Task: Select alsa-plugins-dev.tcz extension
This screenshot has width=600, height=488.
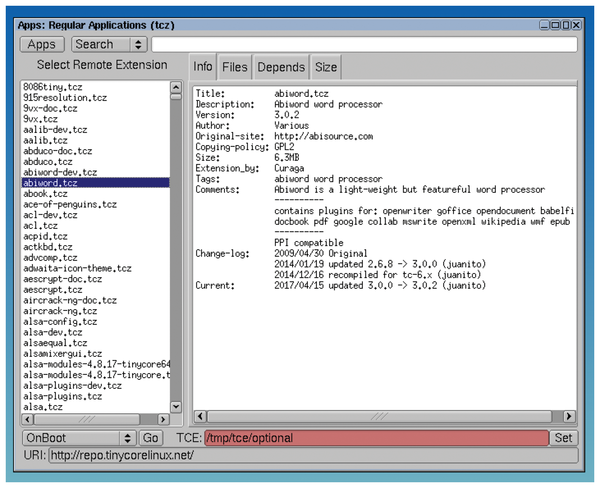Action: (x=95, y=385)
